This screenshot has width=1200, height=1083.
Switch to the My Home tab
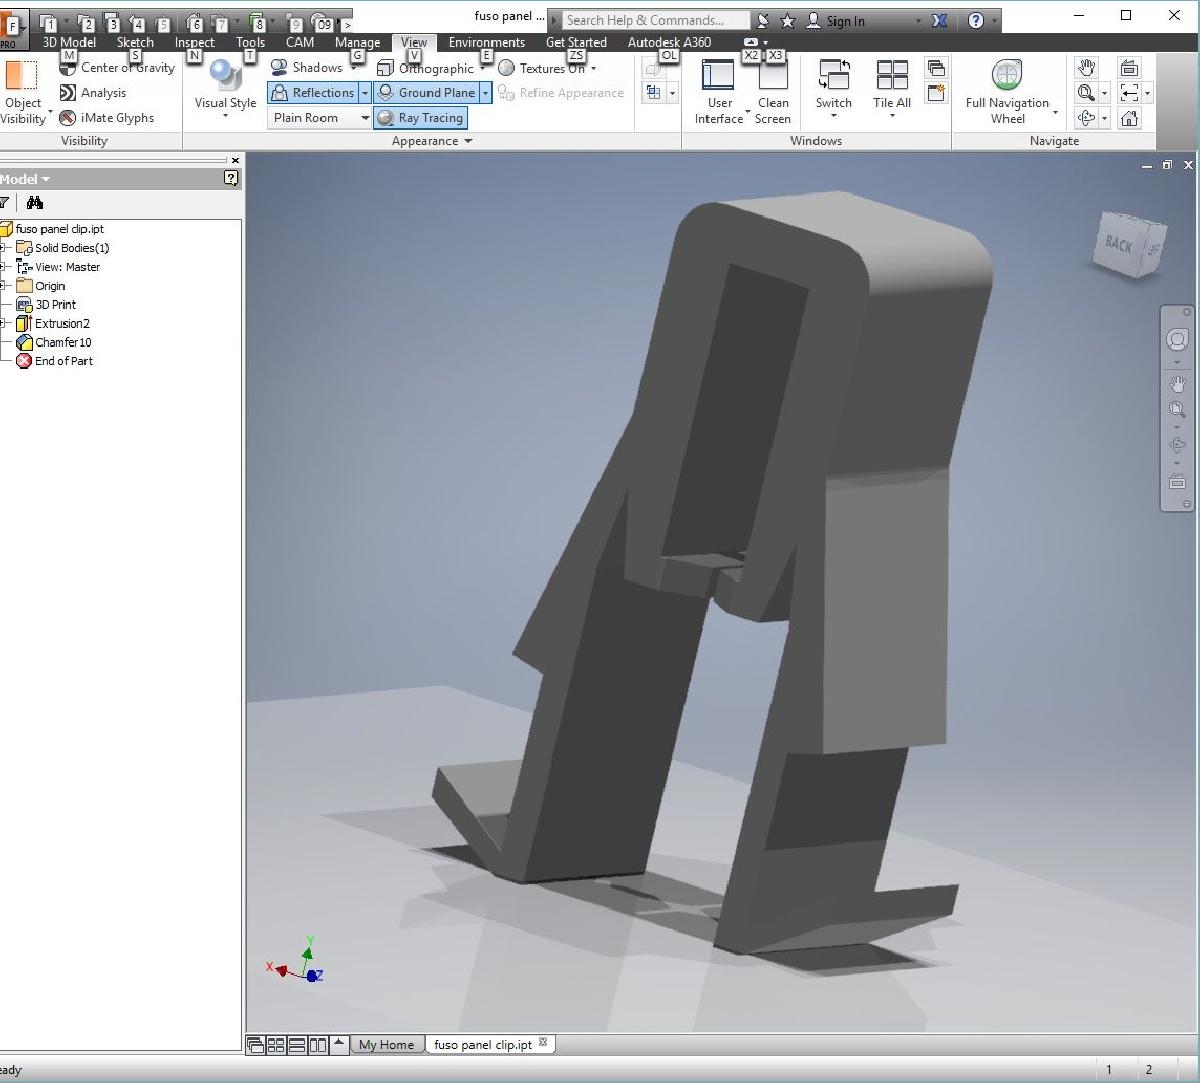click(386, 1045)
